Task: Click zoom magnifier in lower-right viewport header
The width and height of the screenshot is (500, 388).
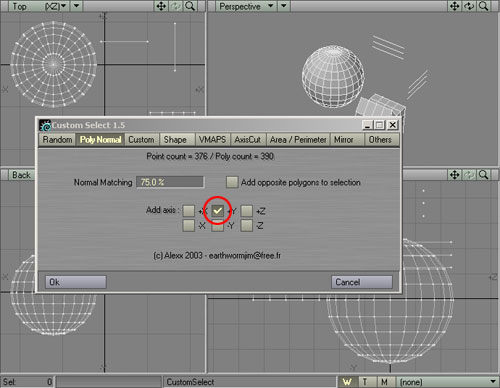Action: pyautogui.click(x=483, y=175)
